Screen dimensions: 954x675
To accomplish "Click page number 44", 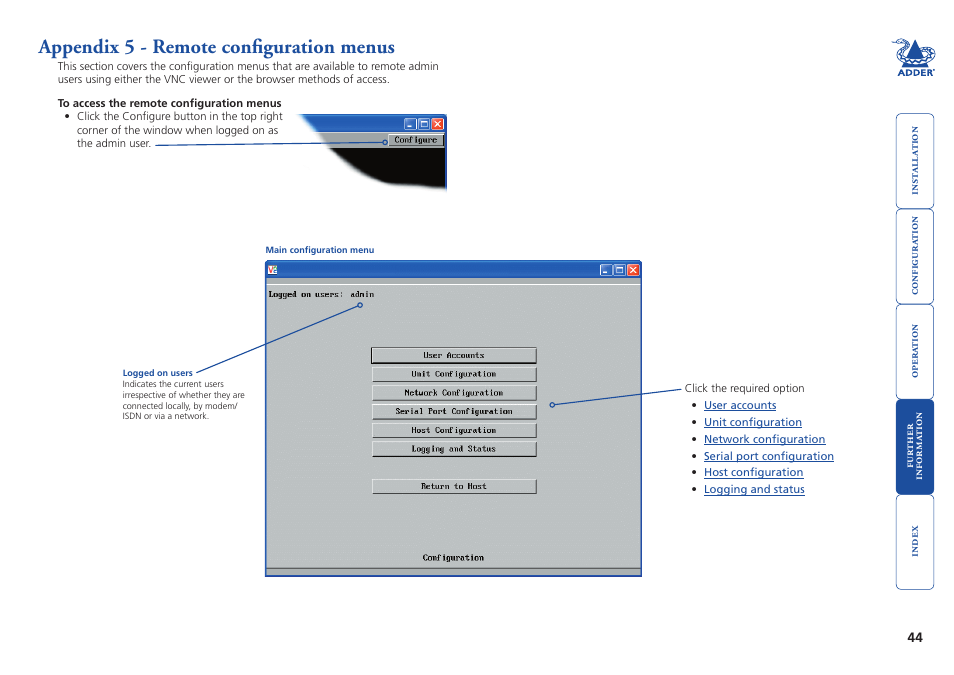I will coord(914,637).
